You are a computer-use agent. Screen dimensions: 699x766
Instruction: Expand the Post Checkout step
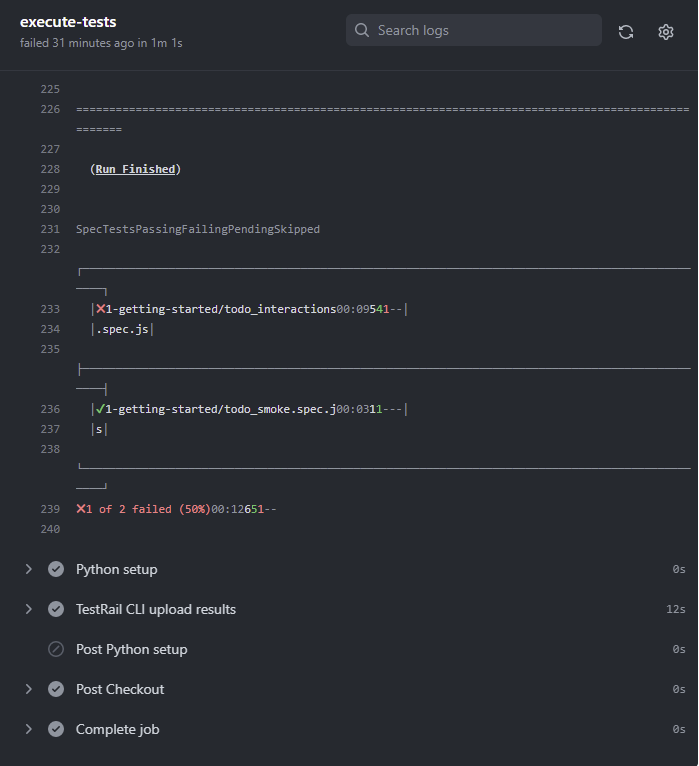click(x=28, y=689)
